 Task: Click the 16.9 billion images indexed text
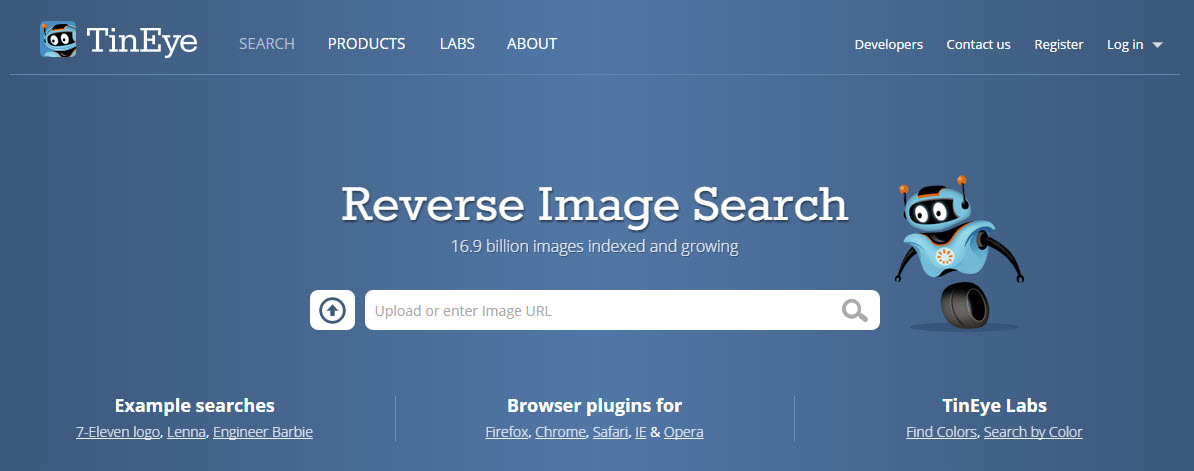coord(595,247)
